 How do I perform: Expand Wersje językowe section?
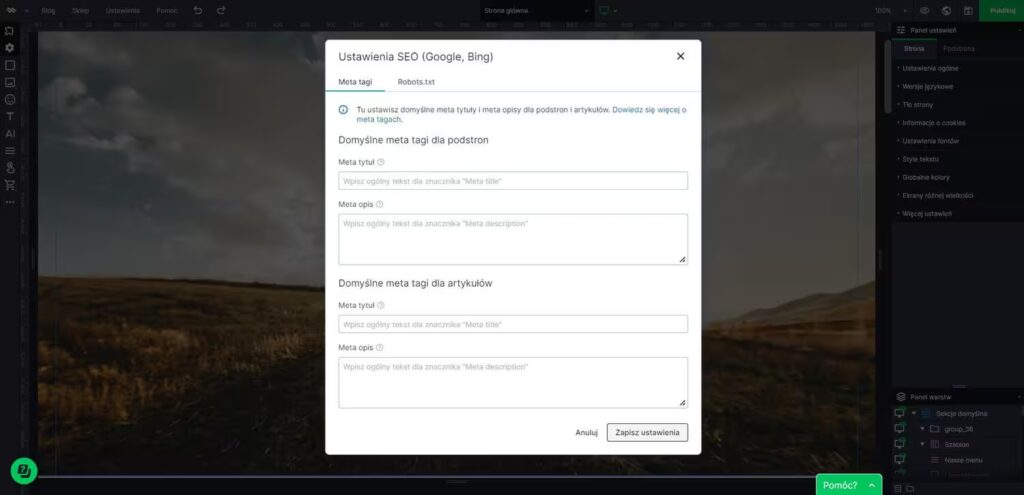(927, 86)
